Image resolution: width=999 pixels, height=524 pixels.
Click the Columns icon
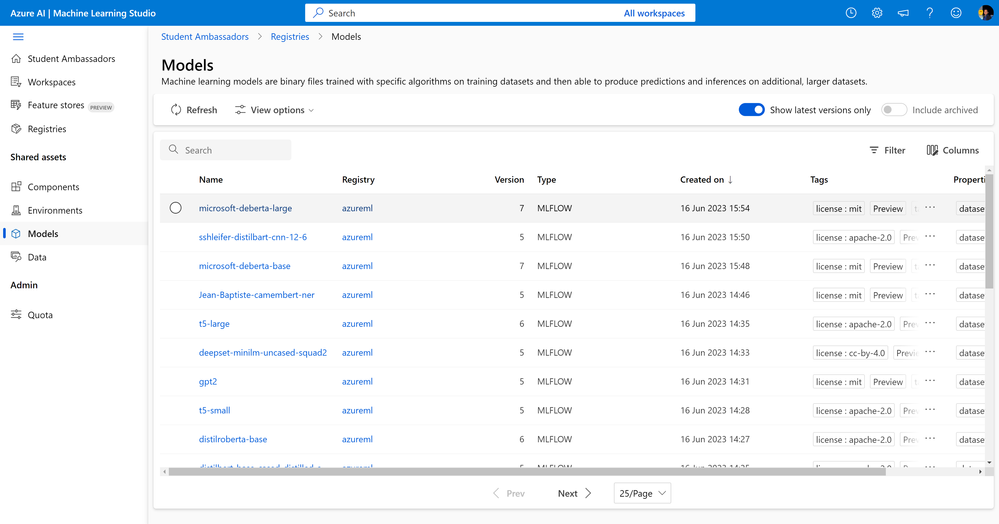[932, 150]
